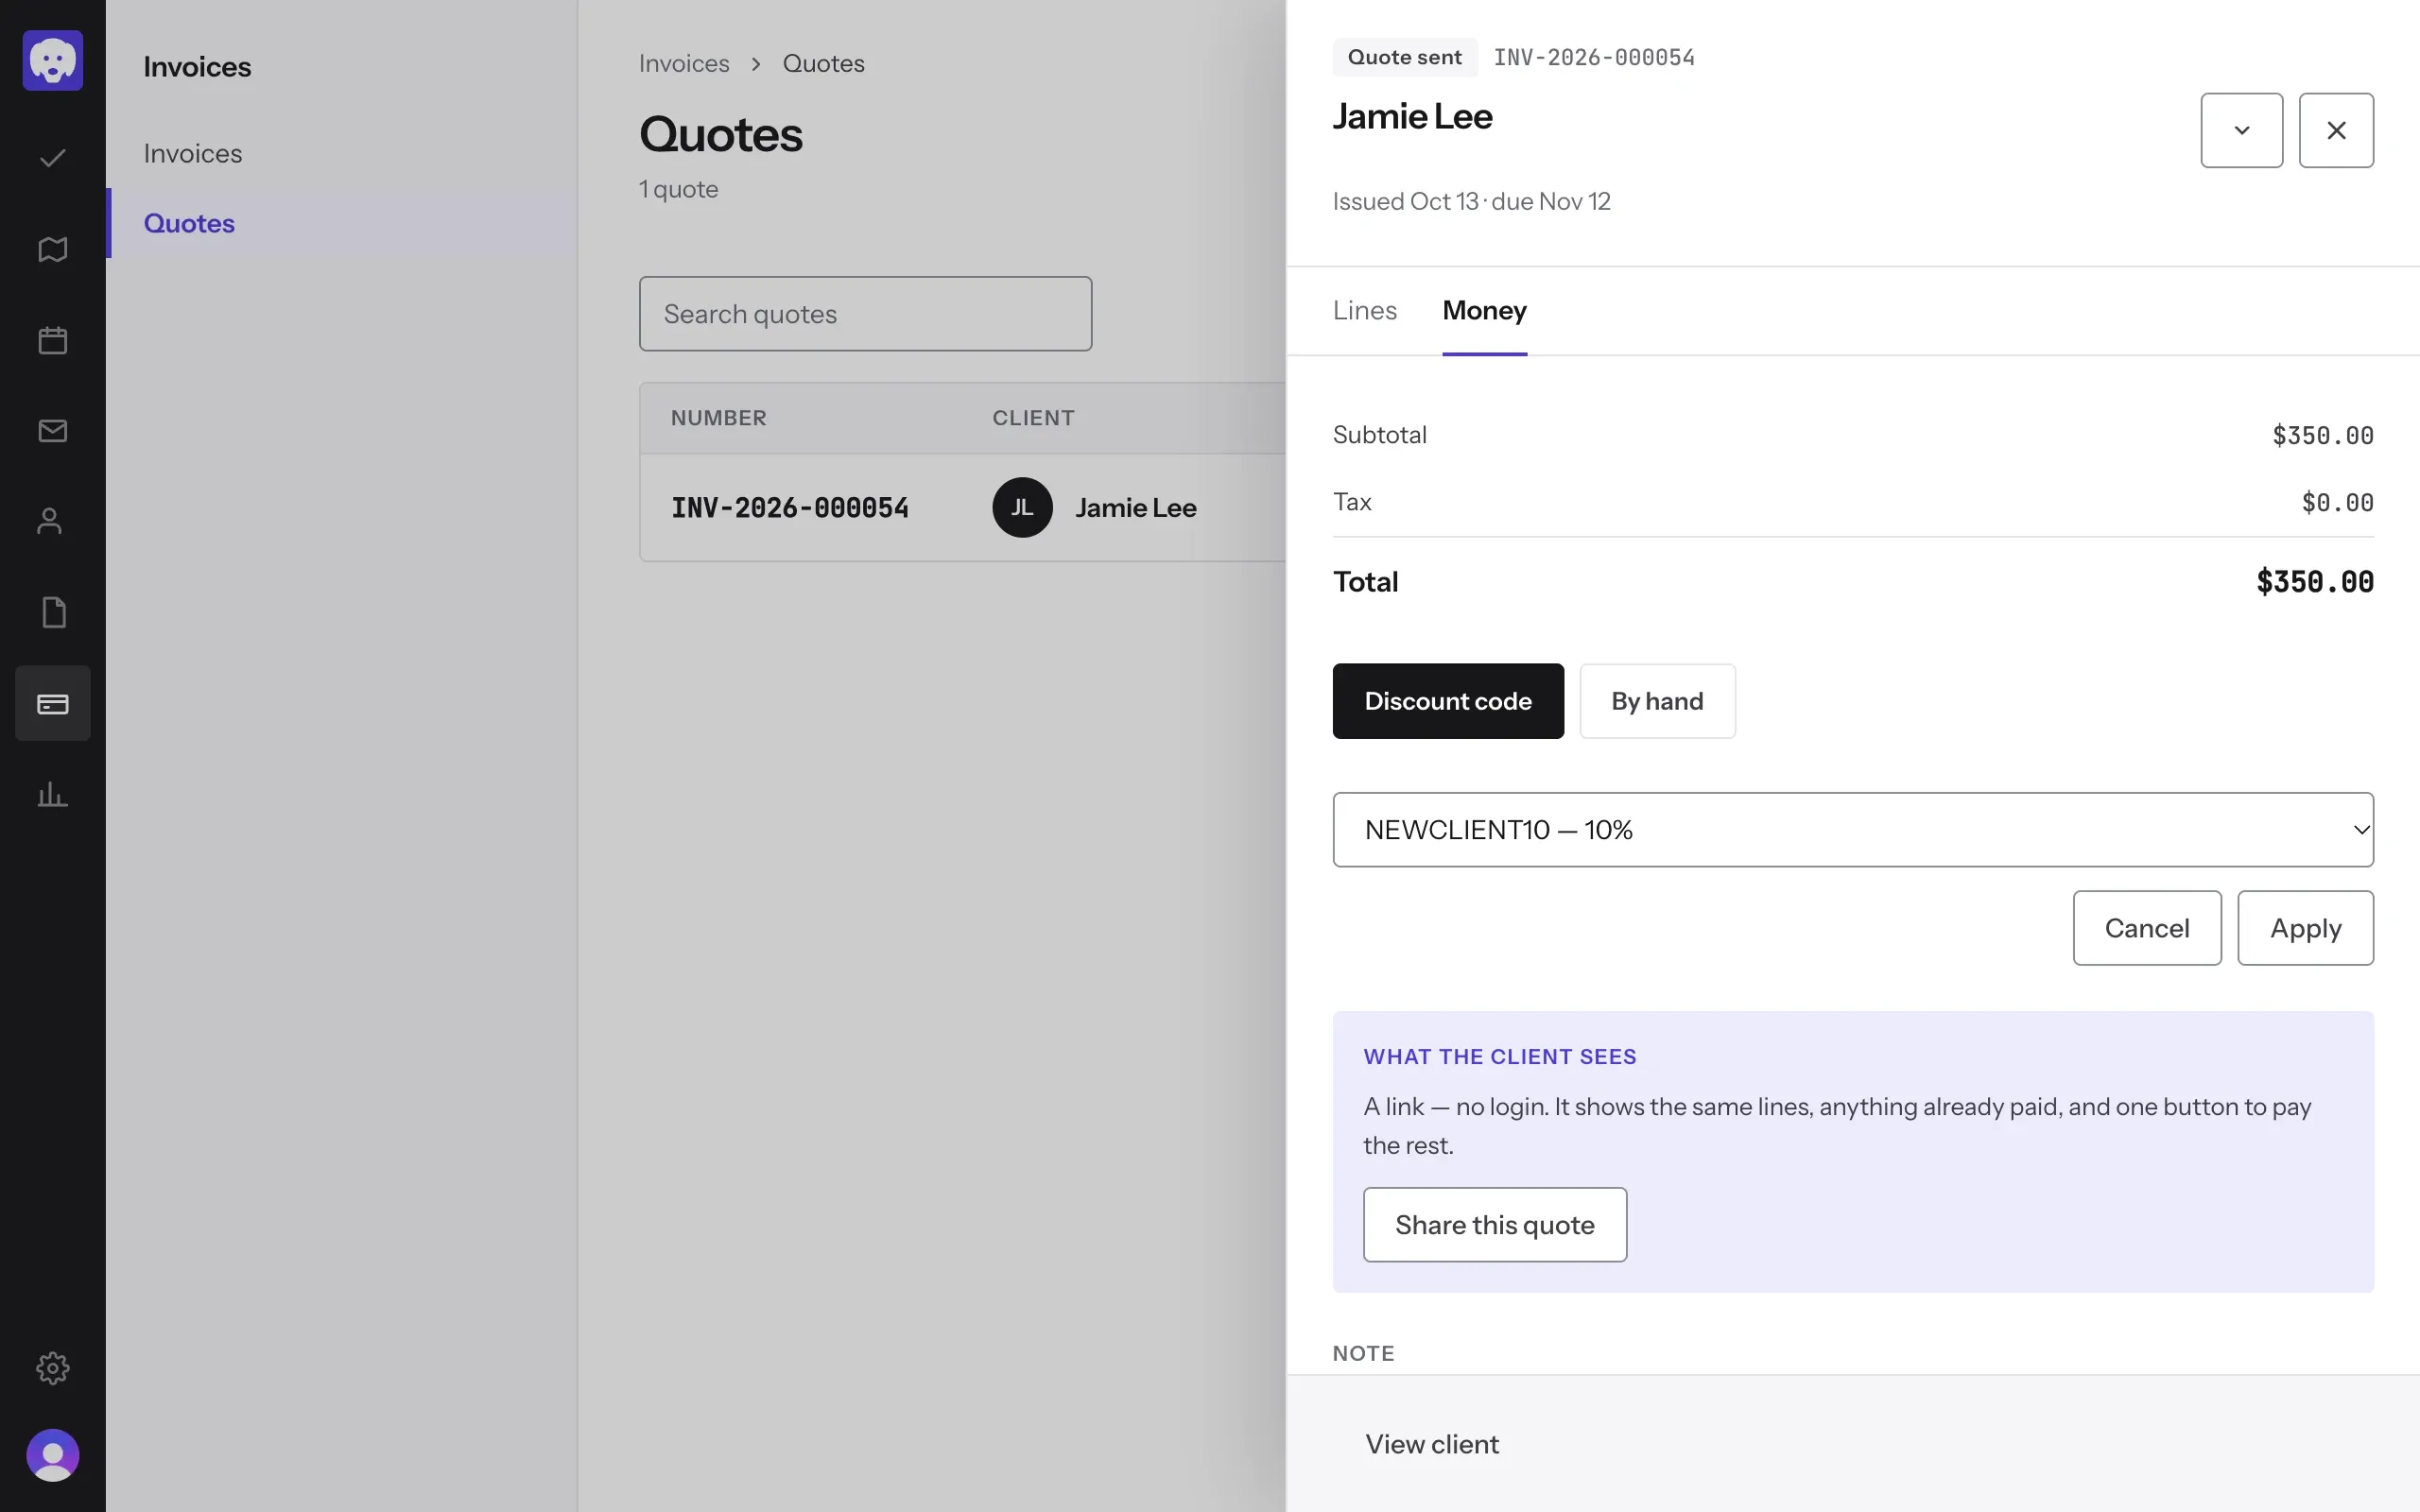2420x1512 pixels.
Task: Switch to the Money tab
Action: 1484,310
